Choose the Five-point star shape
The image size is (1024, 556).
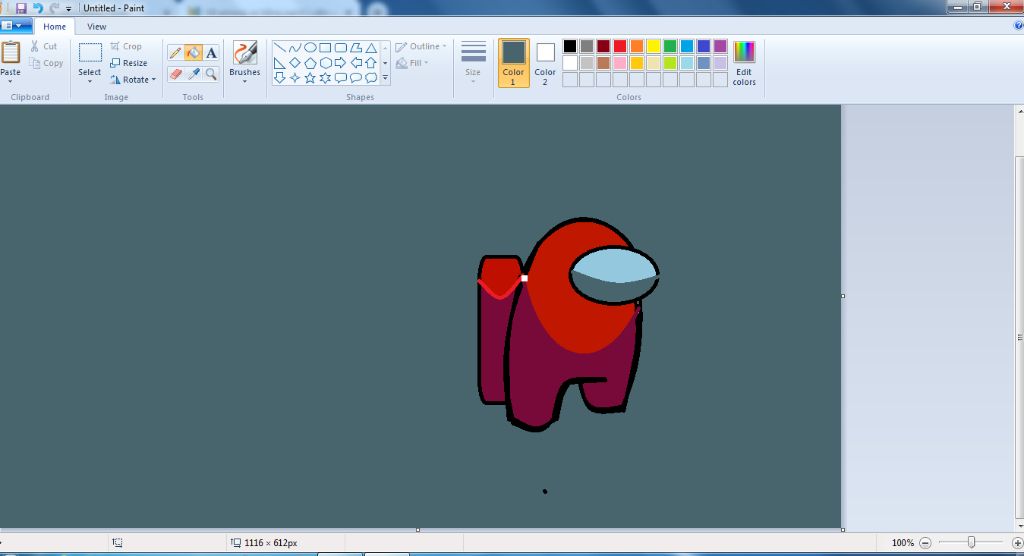pos(310,78)
